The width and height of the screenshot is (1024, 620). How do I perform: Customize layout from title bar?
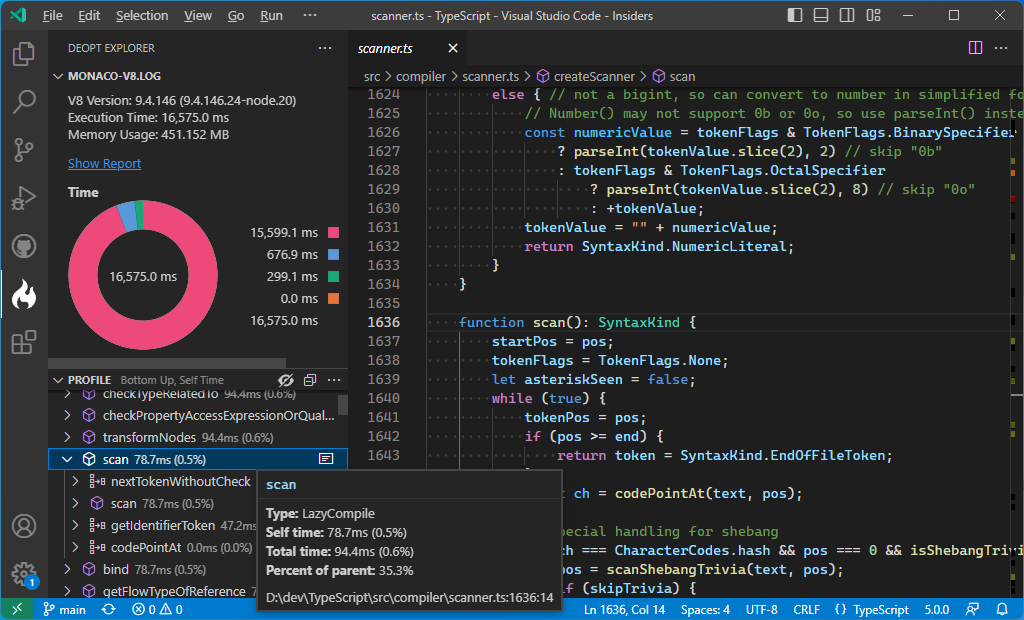873,15
